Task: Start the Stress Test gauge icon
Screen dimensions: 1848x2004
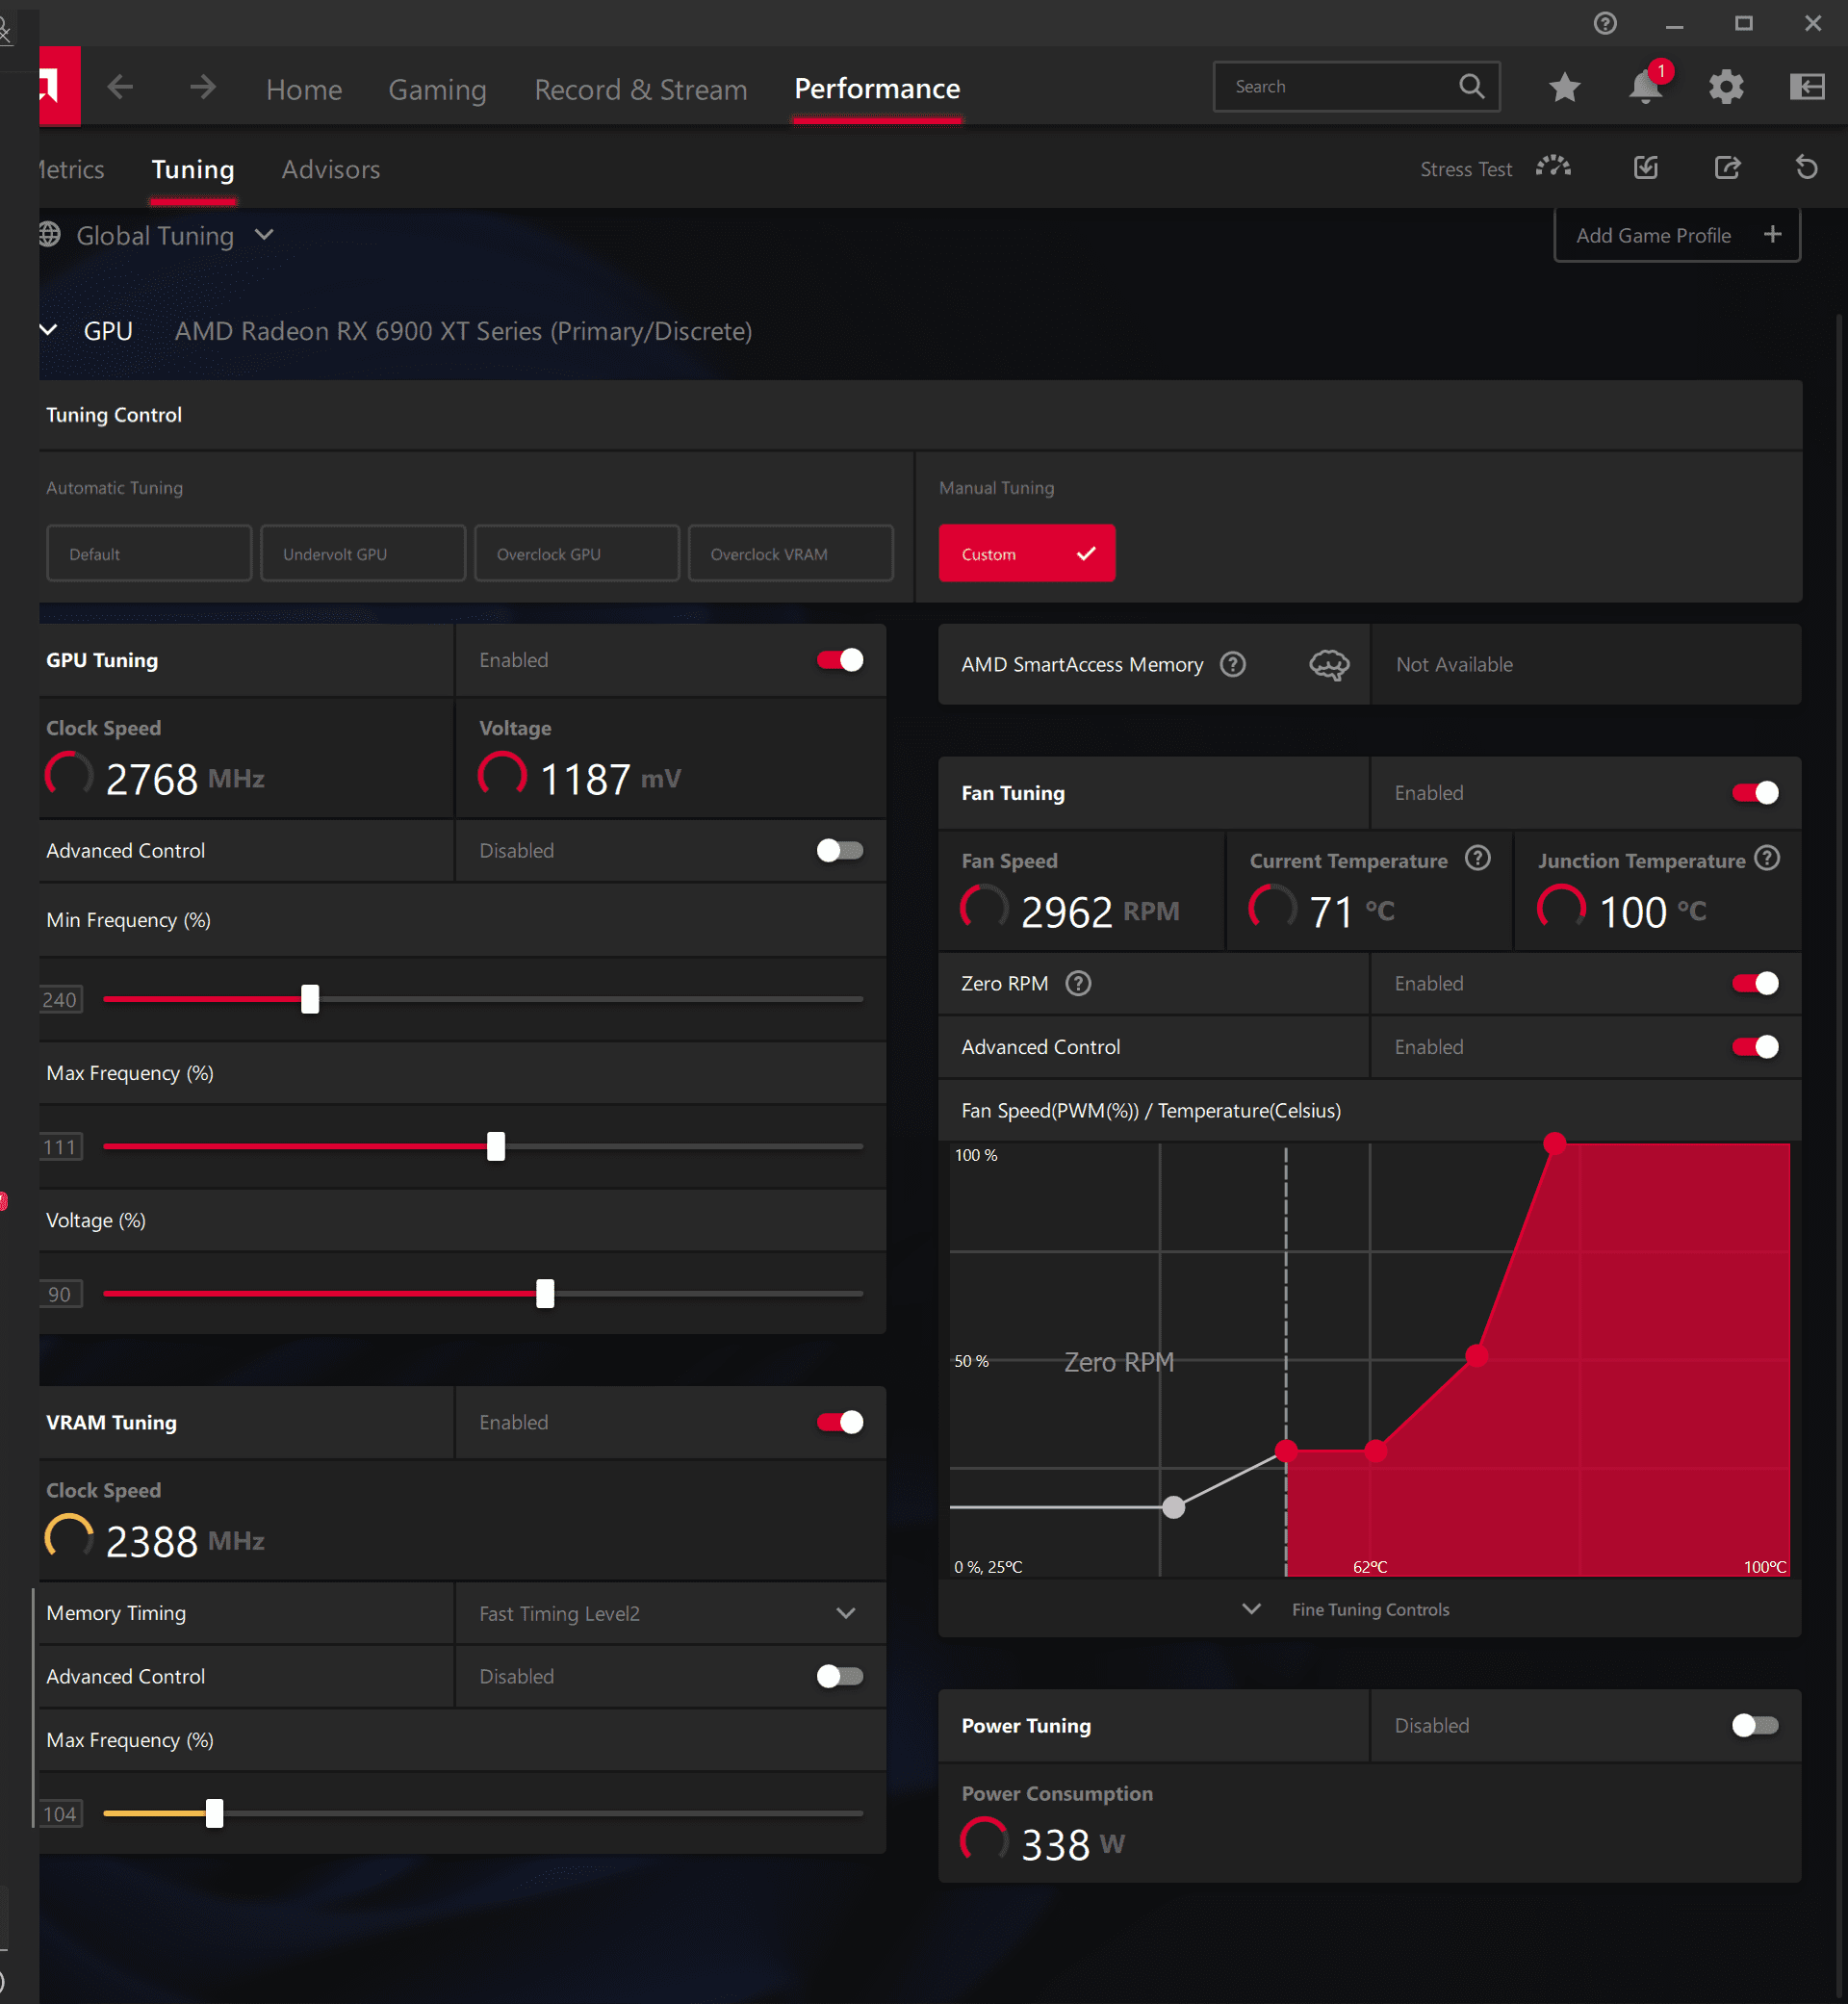Action: pos(1553,167)
